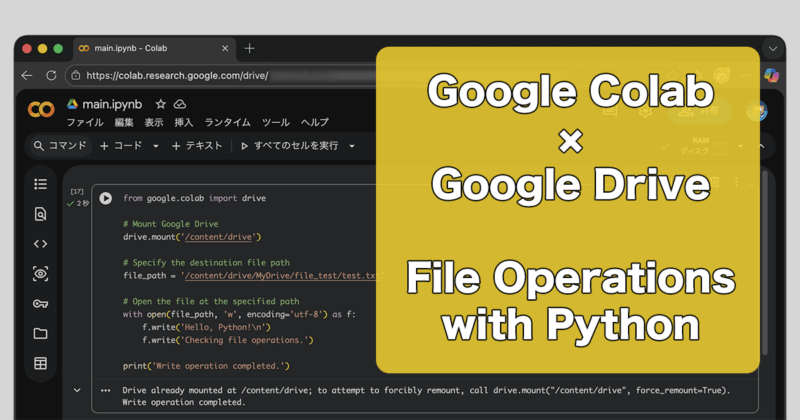Open the Colab logo home
This screenshot has height=420, width=800.
coord(41,109)
